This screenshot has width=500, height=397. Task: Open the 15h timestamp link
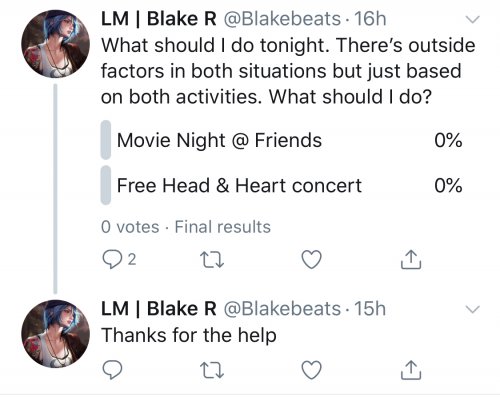pyautogui.click(x=370, y=309)
